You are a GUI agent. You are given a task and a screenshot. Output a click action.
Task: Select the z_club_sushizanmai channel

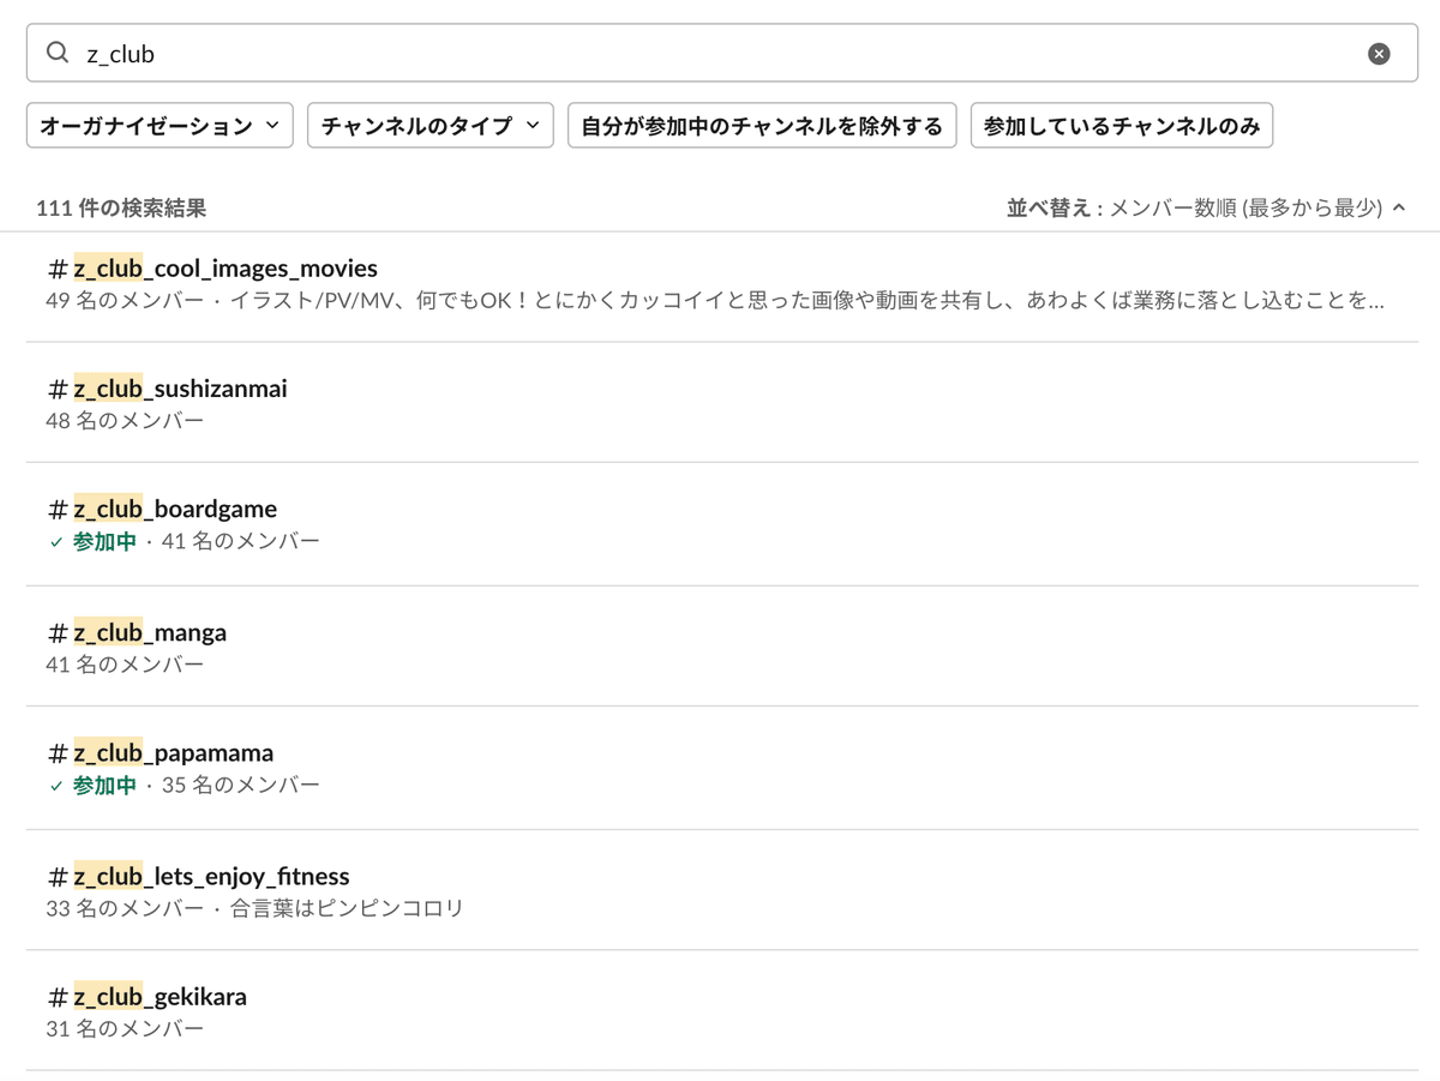(x=180, y=389)
